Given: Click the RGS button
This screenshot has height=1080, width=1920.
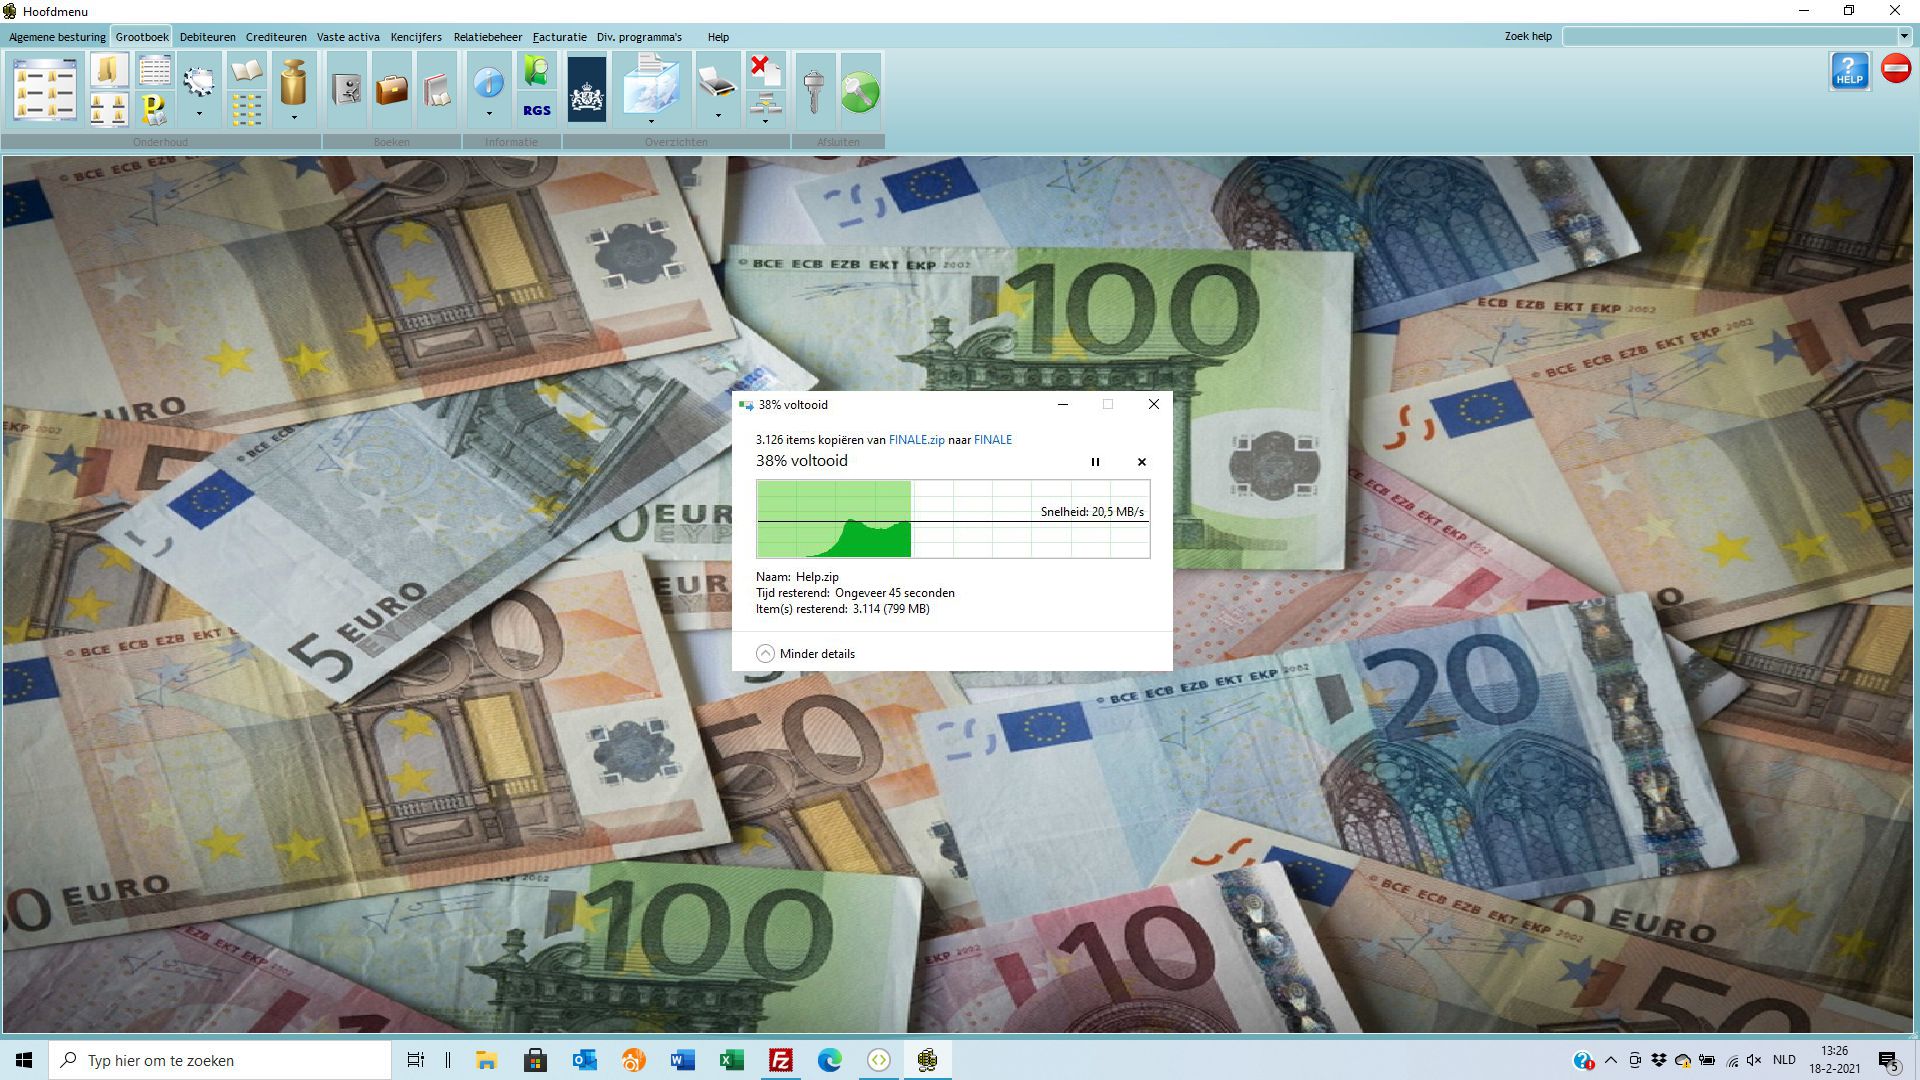Looking at the screenshot, I should pos(537,110).
